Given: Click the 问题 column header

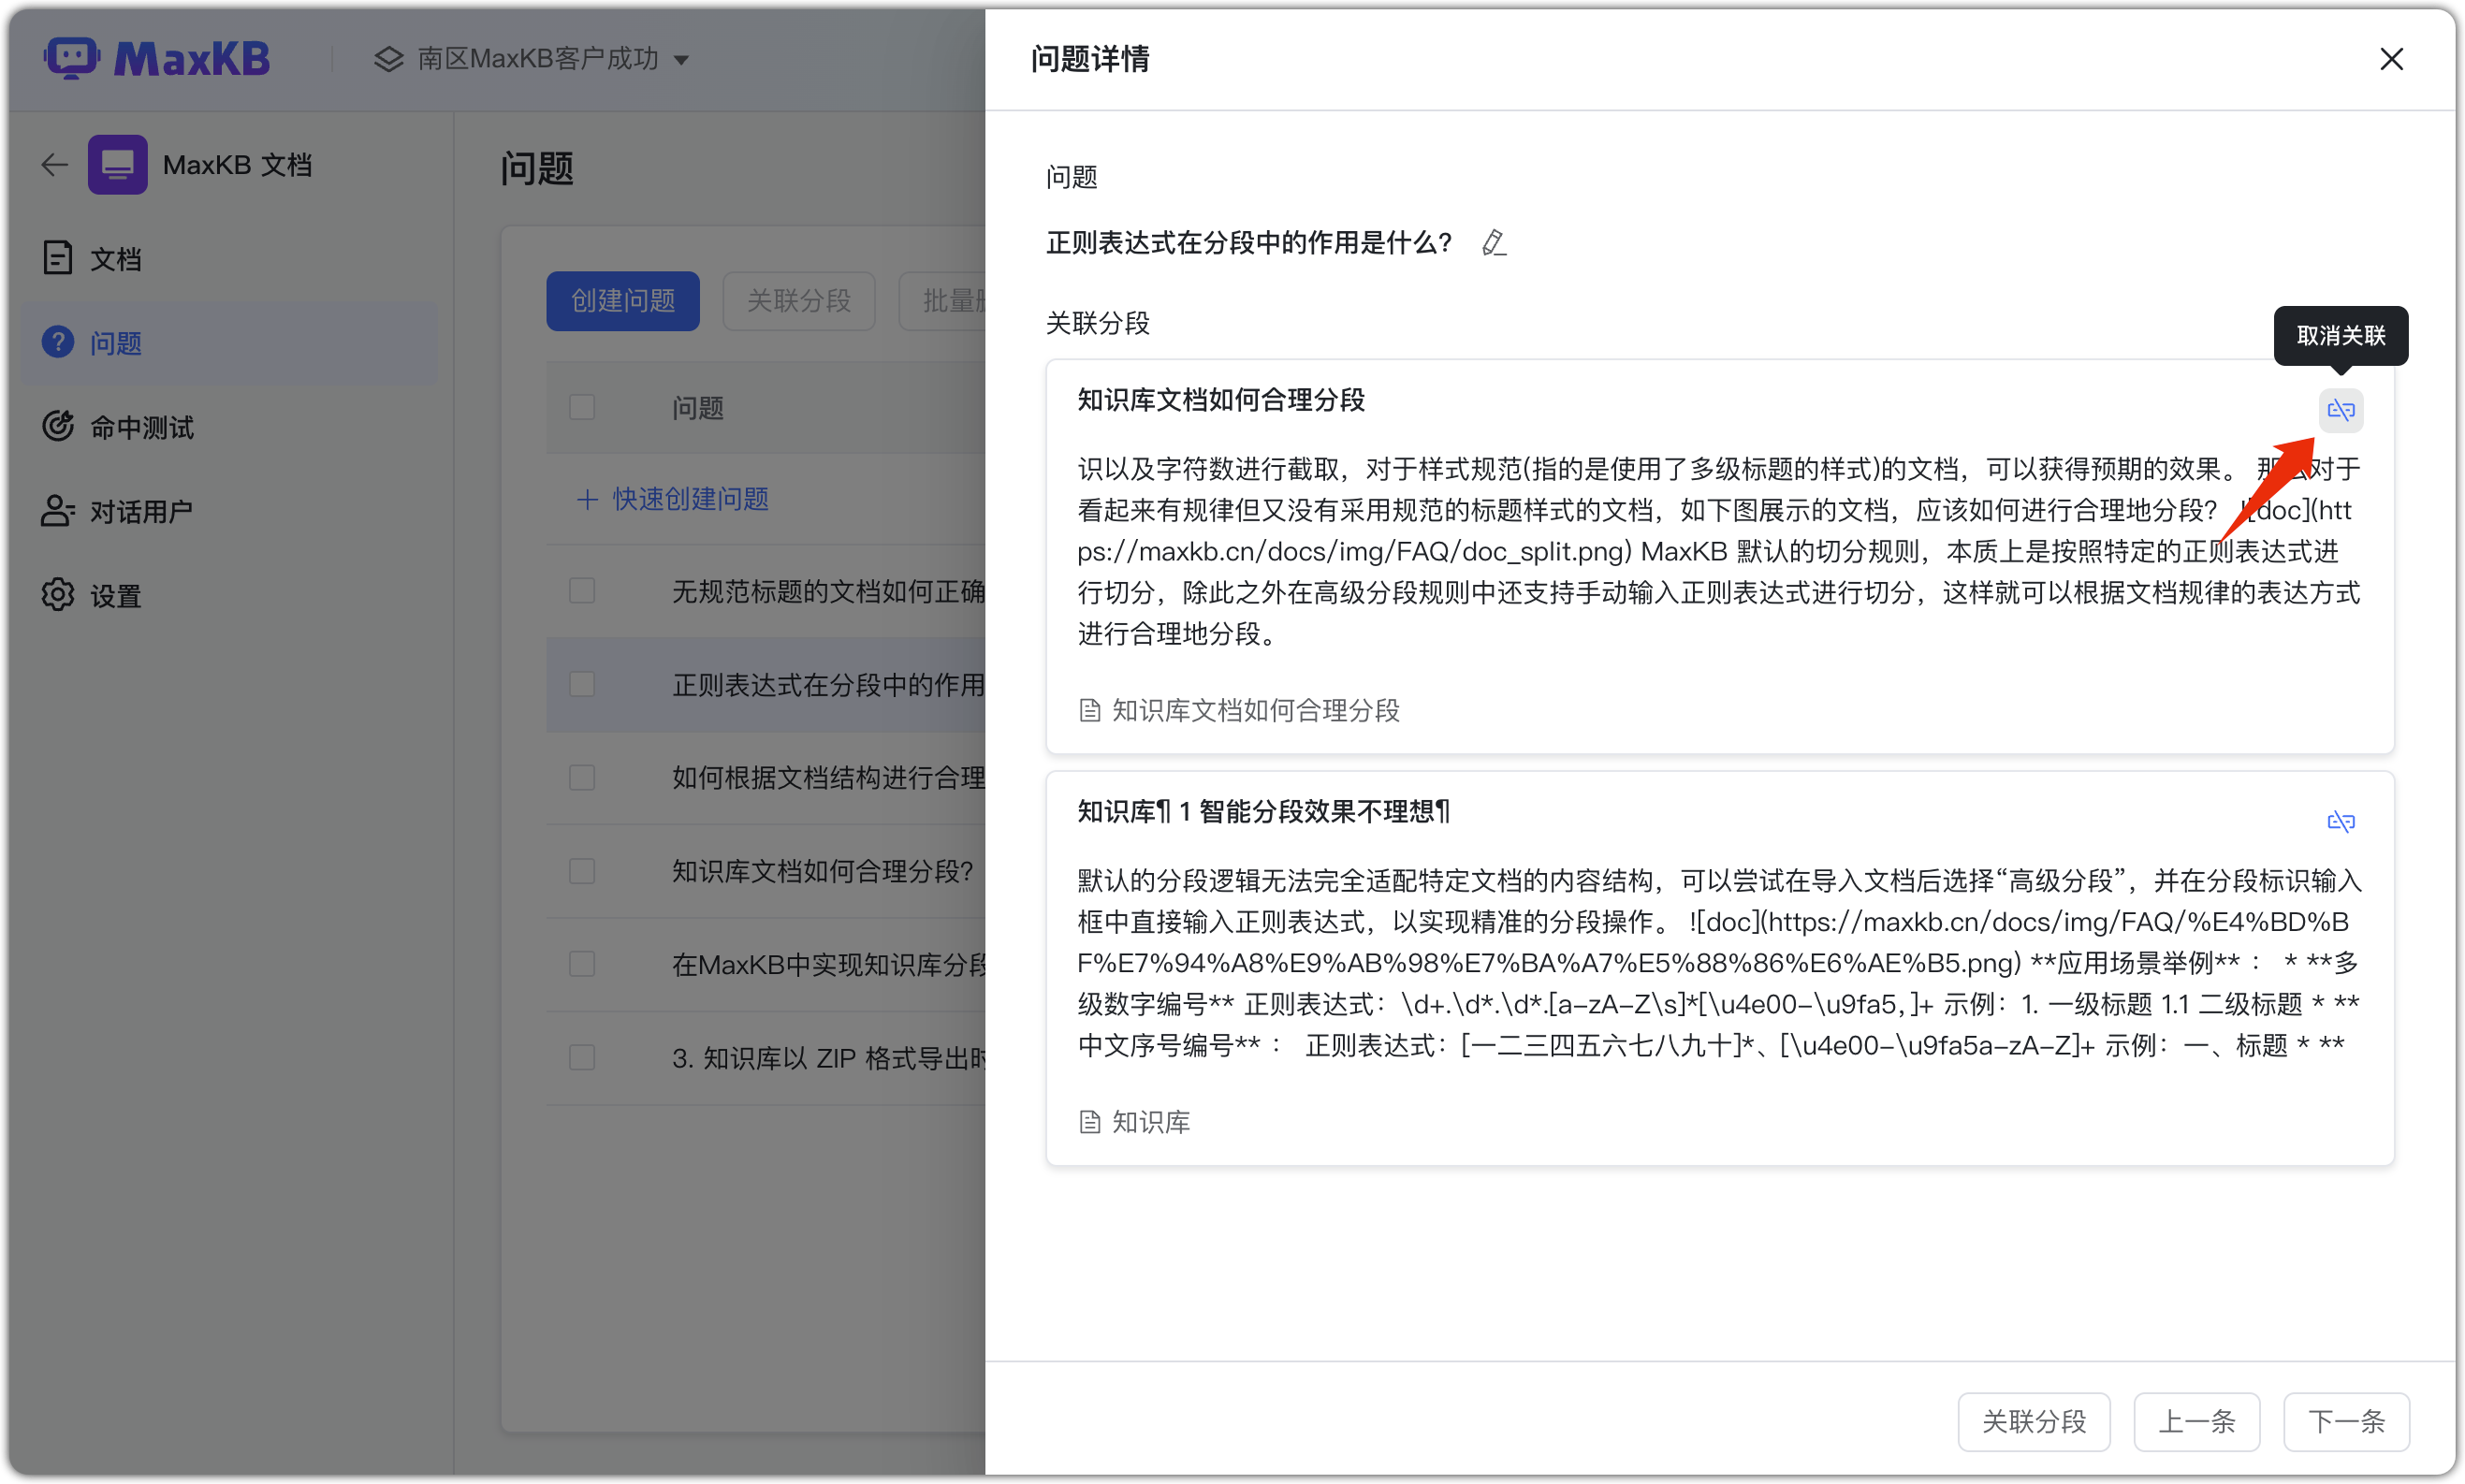Looking at the screenshot, I should pyautogui.click(x=697, y=408).
